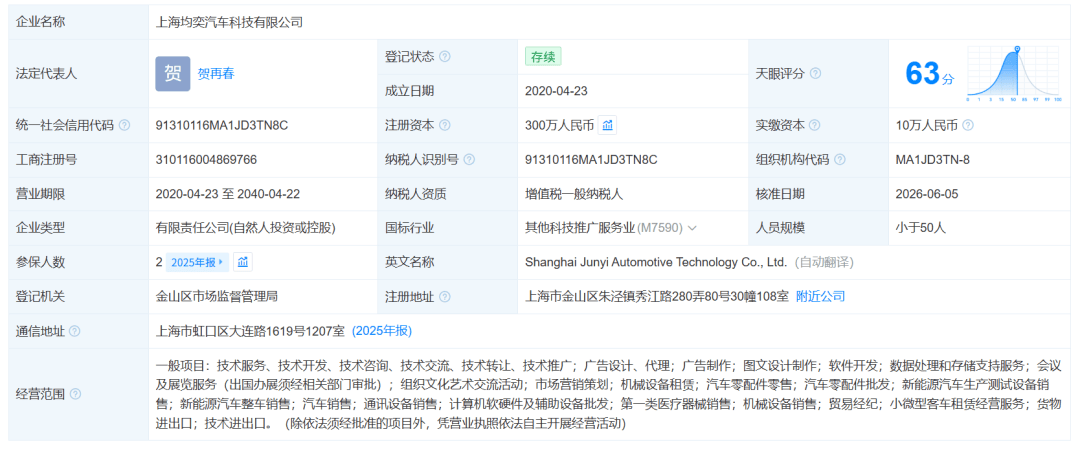Click the 国标行业 label cell
Screen dimensions: 1080x449
[447, 228]
